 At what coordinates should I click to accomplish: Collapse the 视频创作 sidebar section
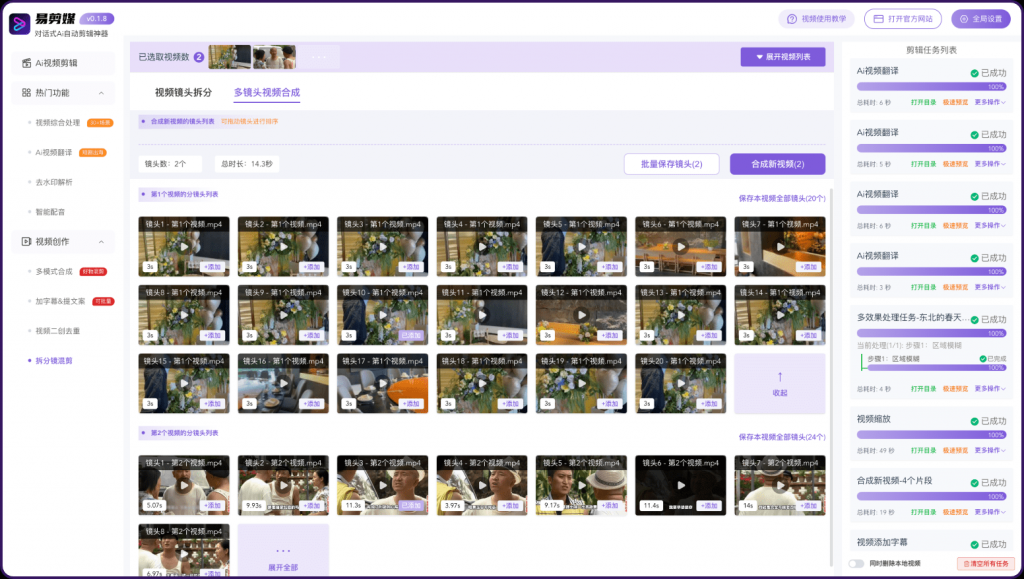101,241
